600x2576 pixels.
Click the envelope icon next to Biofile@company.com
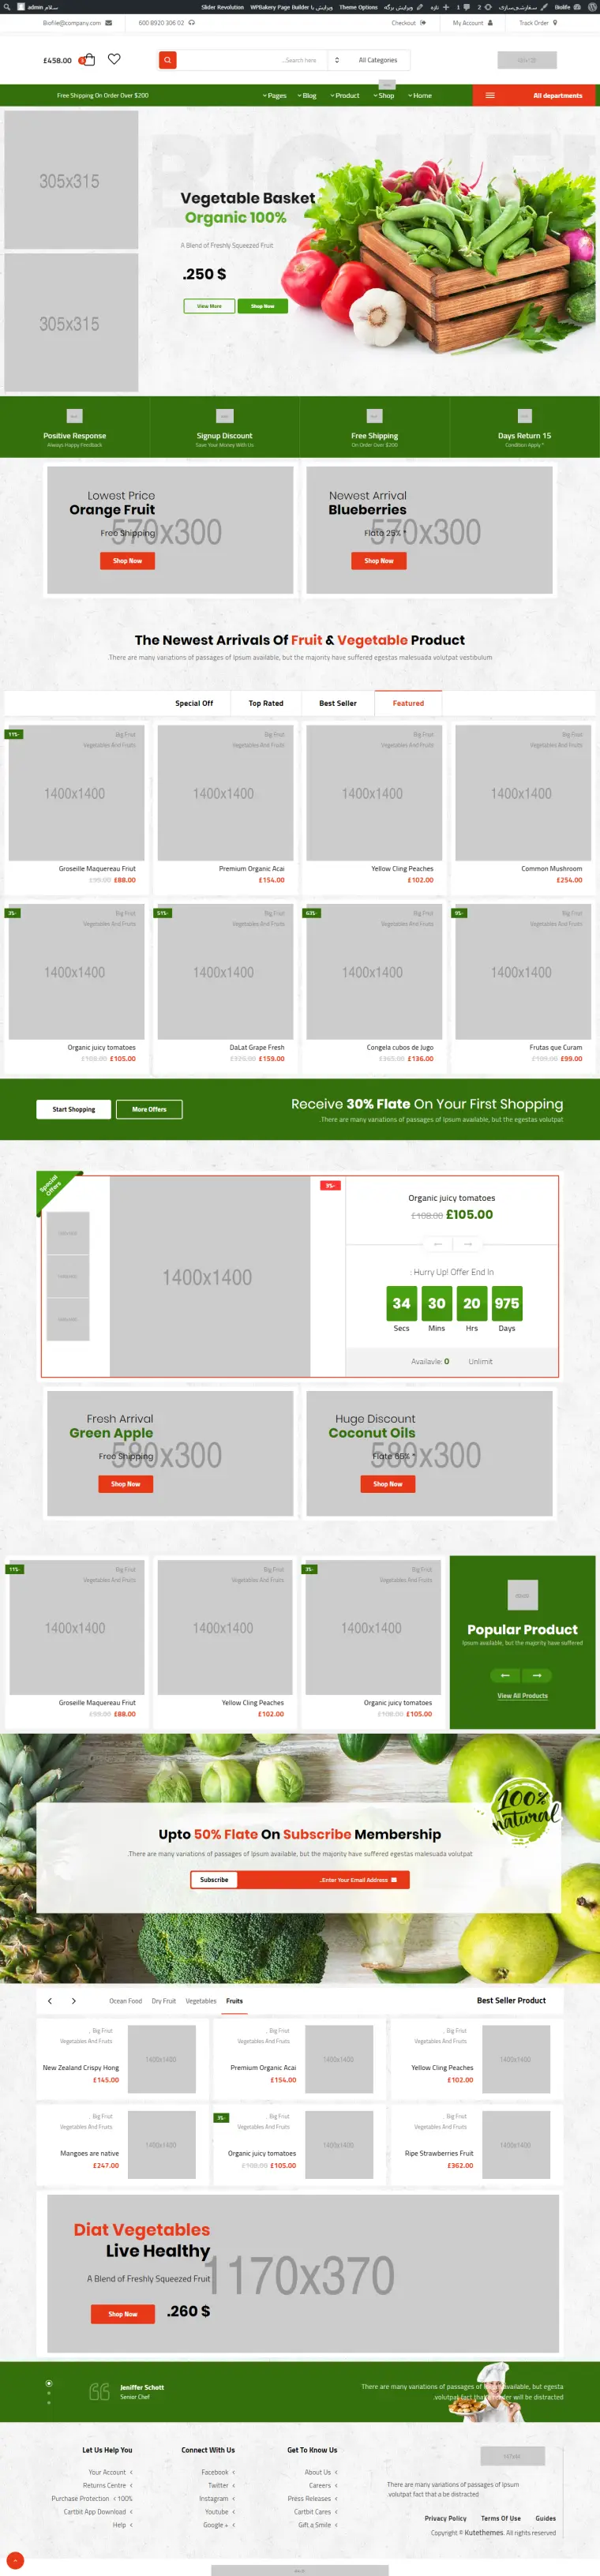click(x=109, y=23)
